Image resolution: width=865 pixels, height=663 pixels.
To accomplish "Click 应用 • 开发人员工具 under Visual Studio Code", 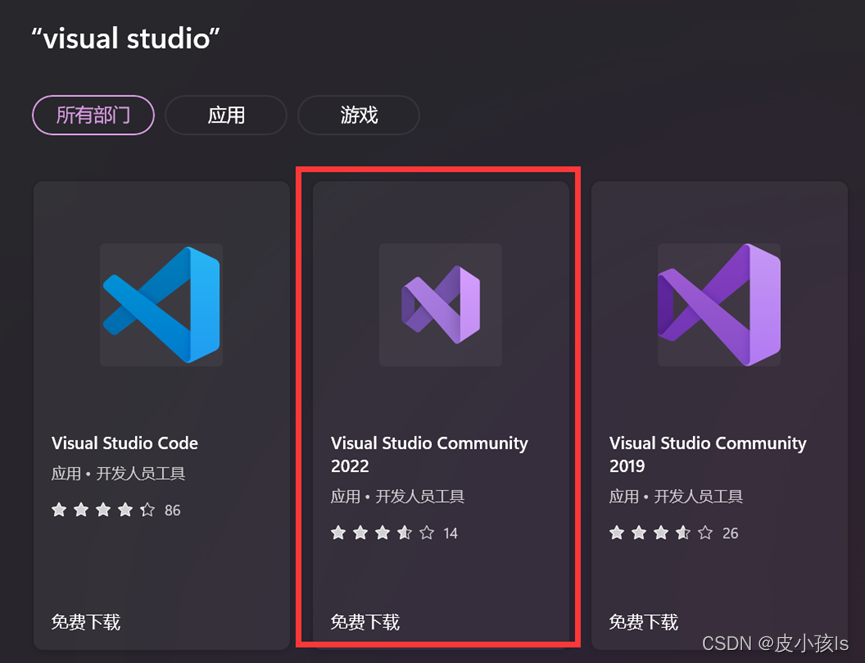I will tap(118, 473).
